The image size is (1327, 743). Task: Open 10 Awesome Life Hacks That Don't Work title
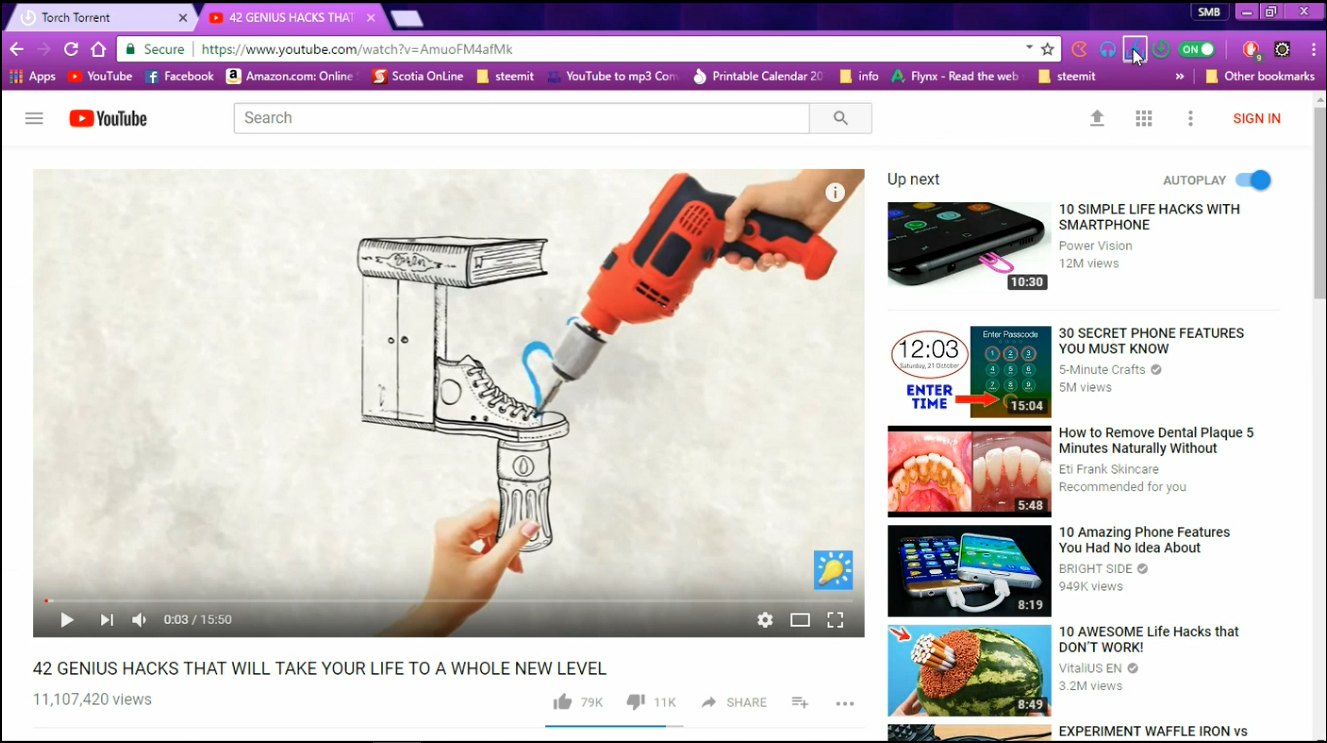(x=1149, y=639)
